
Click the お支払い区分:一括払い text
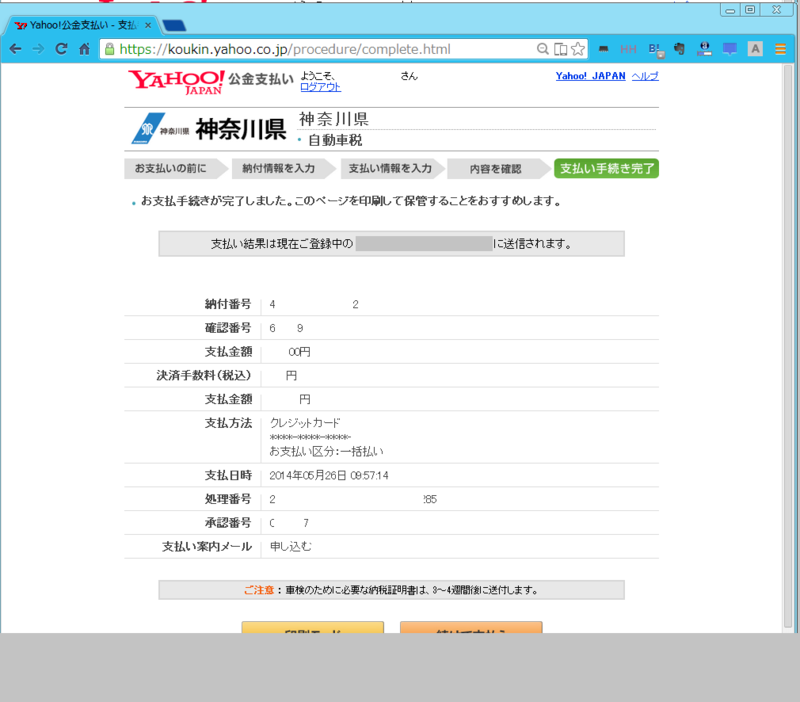(x=327, y=452)
